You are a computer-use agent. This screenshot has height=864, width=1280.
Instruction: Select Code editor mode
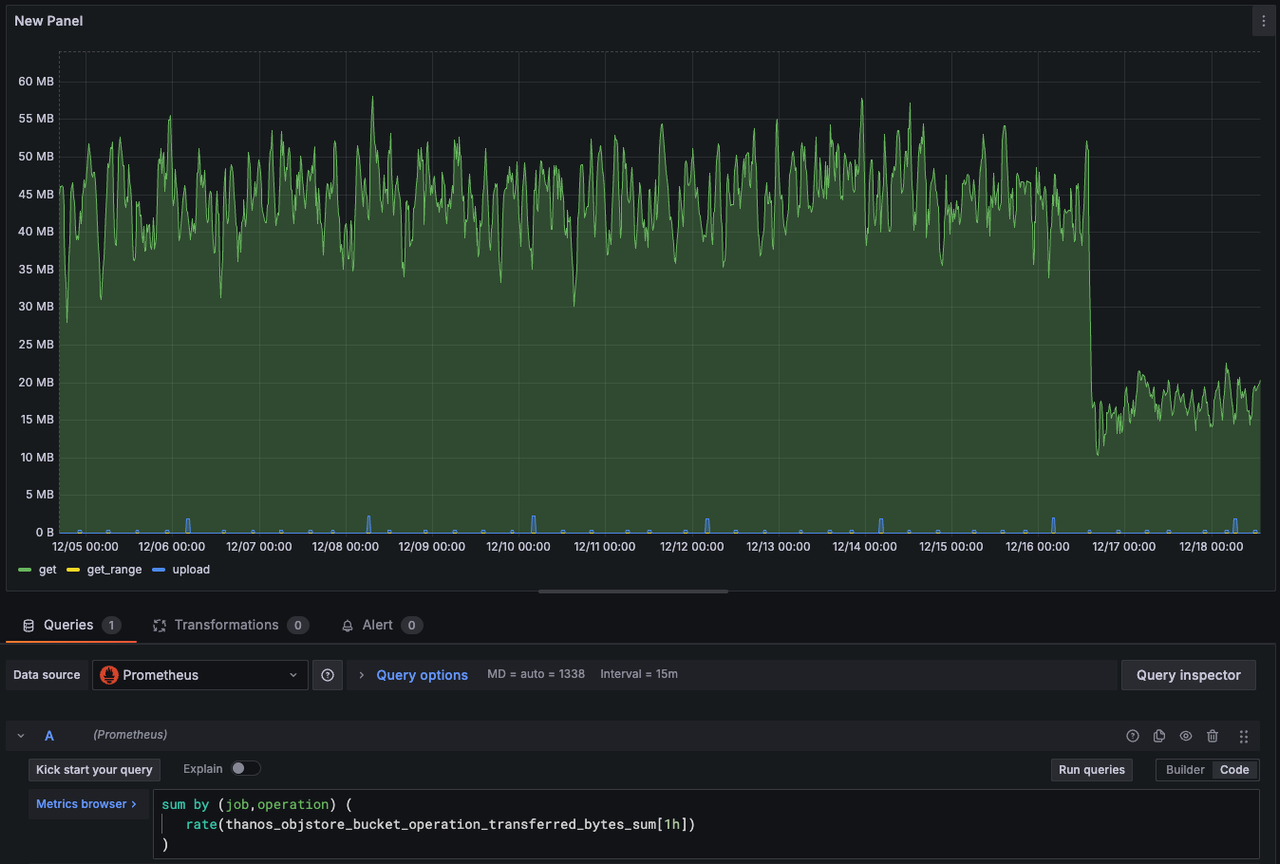coord(1234,770)
